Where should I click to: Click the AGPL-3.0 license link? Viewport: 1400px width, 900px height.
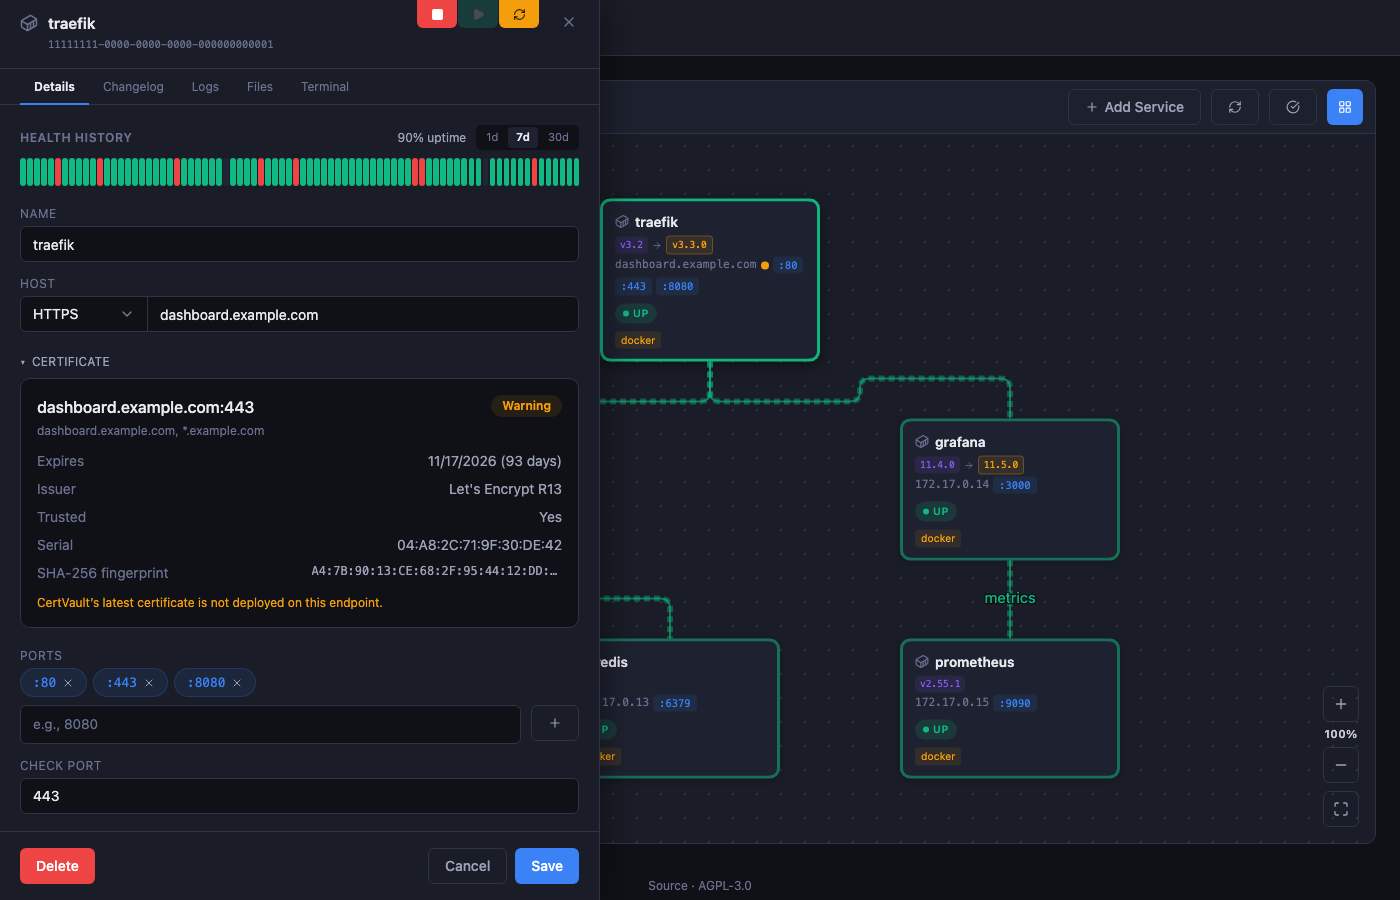(725, 886)
